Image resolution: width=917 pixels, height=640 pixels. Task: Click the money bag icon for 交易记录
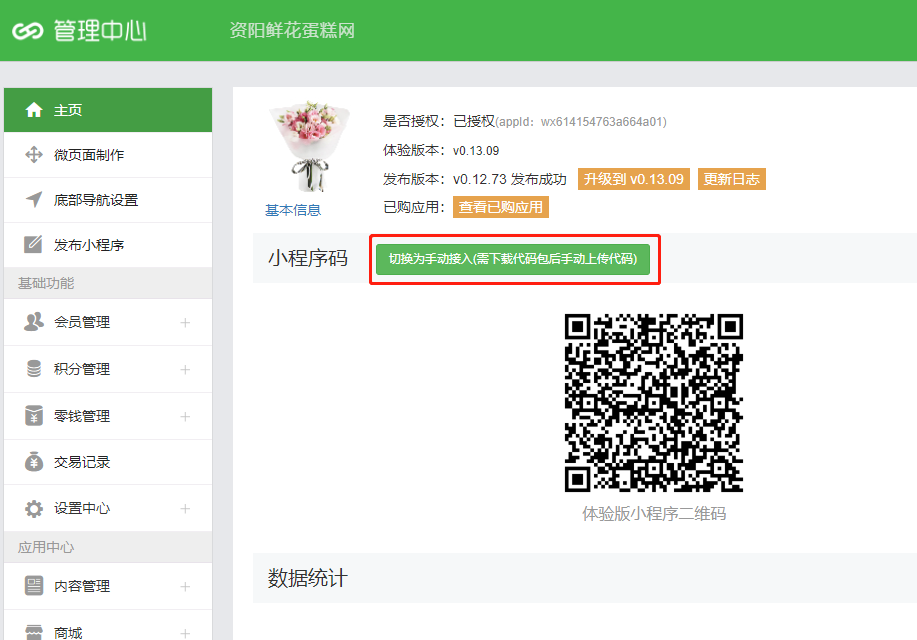[x=34, y=462]
